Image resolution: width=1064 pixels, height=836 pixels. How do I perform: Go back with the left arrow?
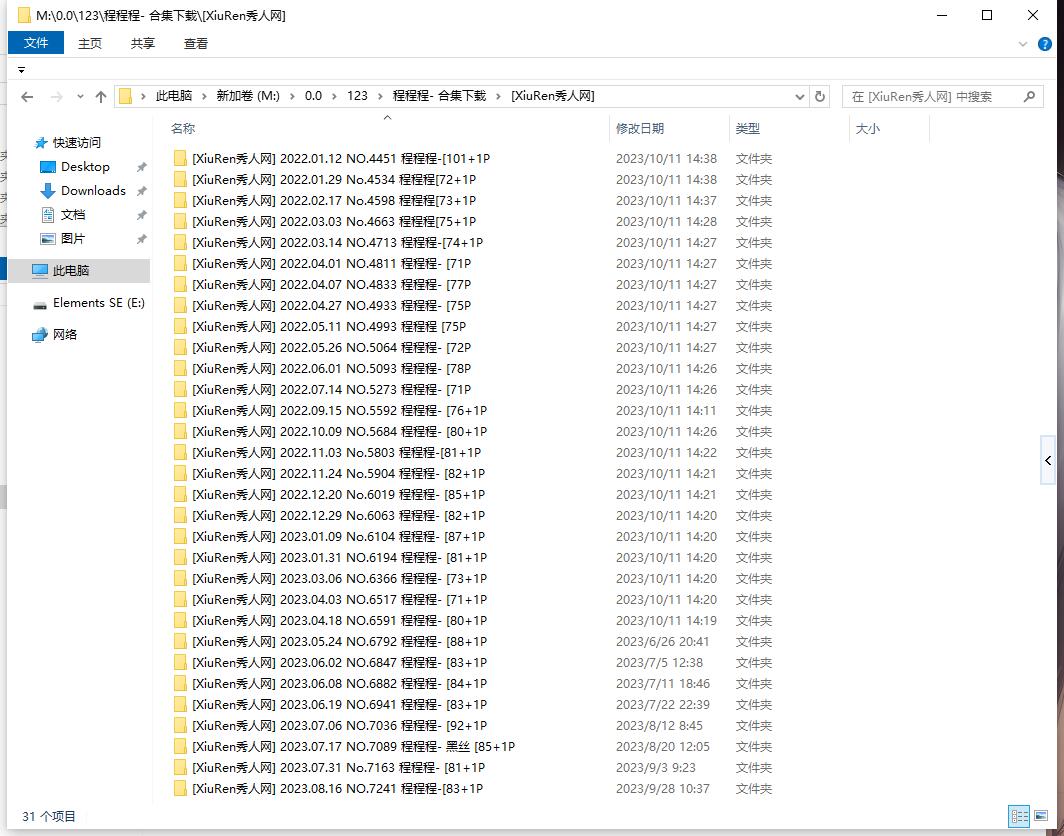[27, 97]
